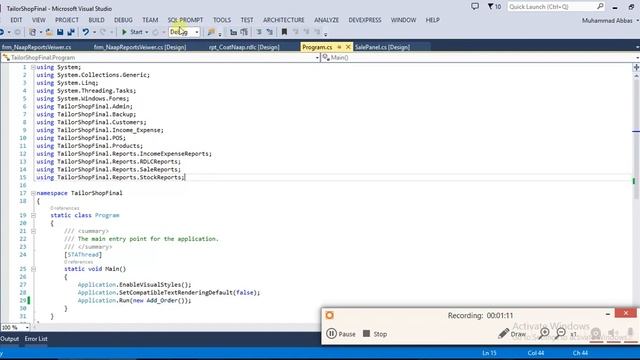Viewport: 640px width, 360px height.
Task: Click the New Project toolbar icon
Action: [32, 32]
